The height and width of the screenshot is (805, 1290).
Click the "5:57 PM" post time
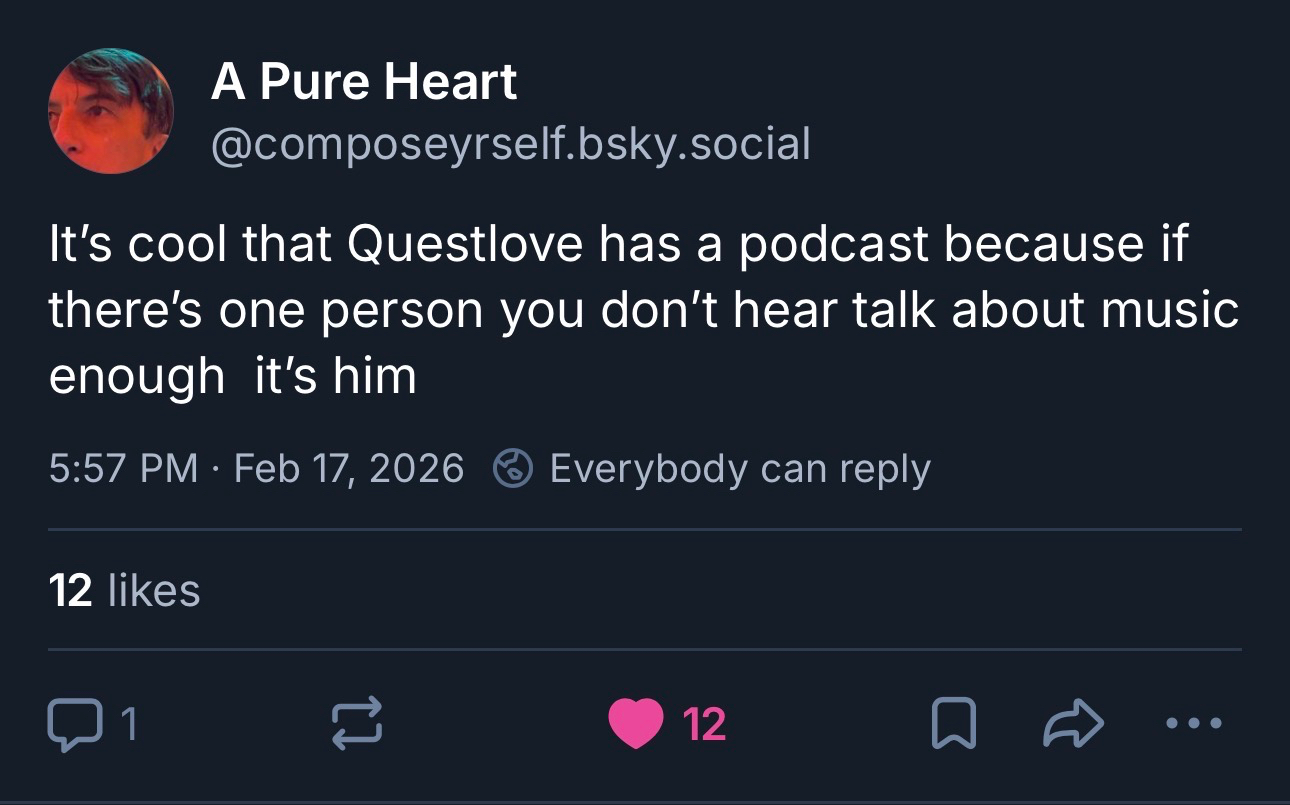point(123,468)
